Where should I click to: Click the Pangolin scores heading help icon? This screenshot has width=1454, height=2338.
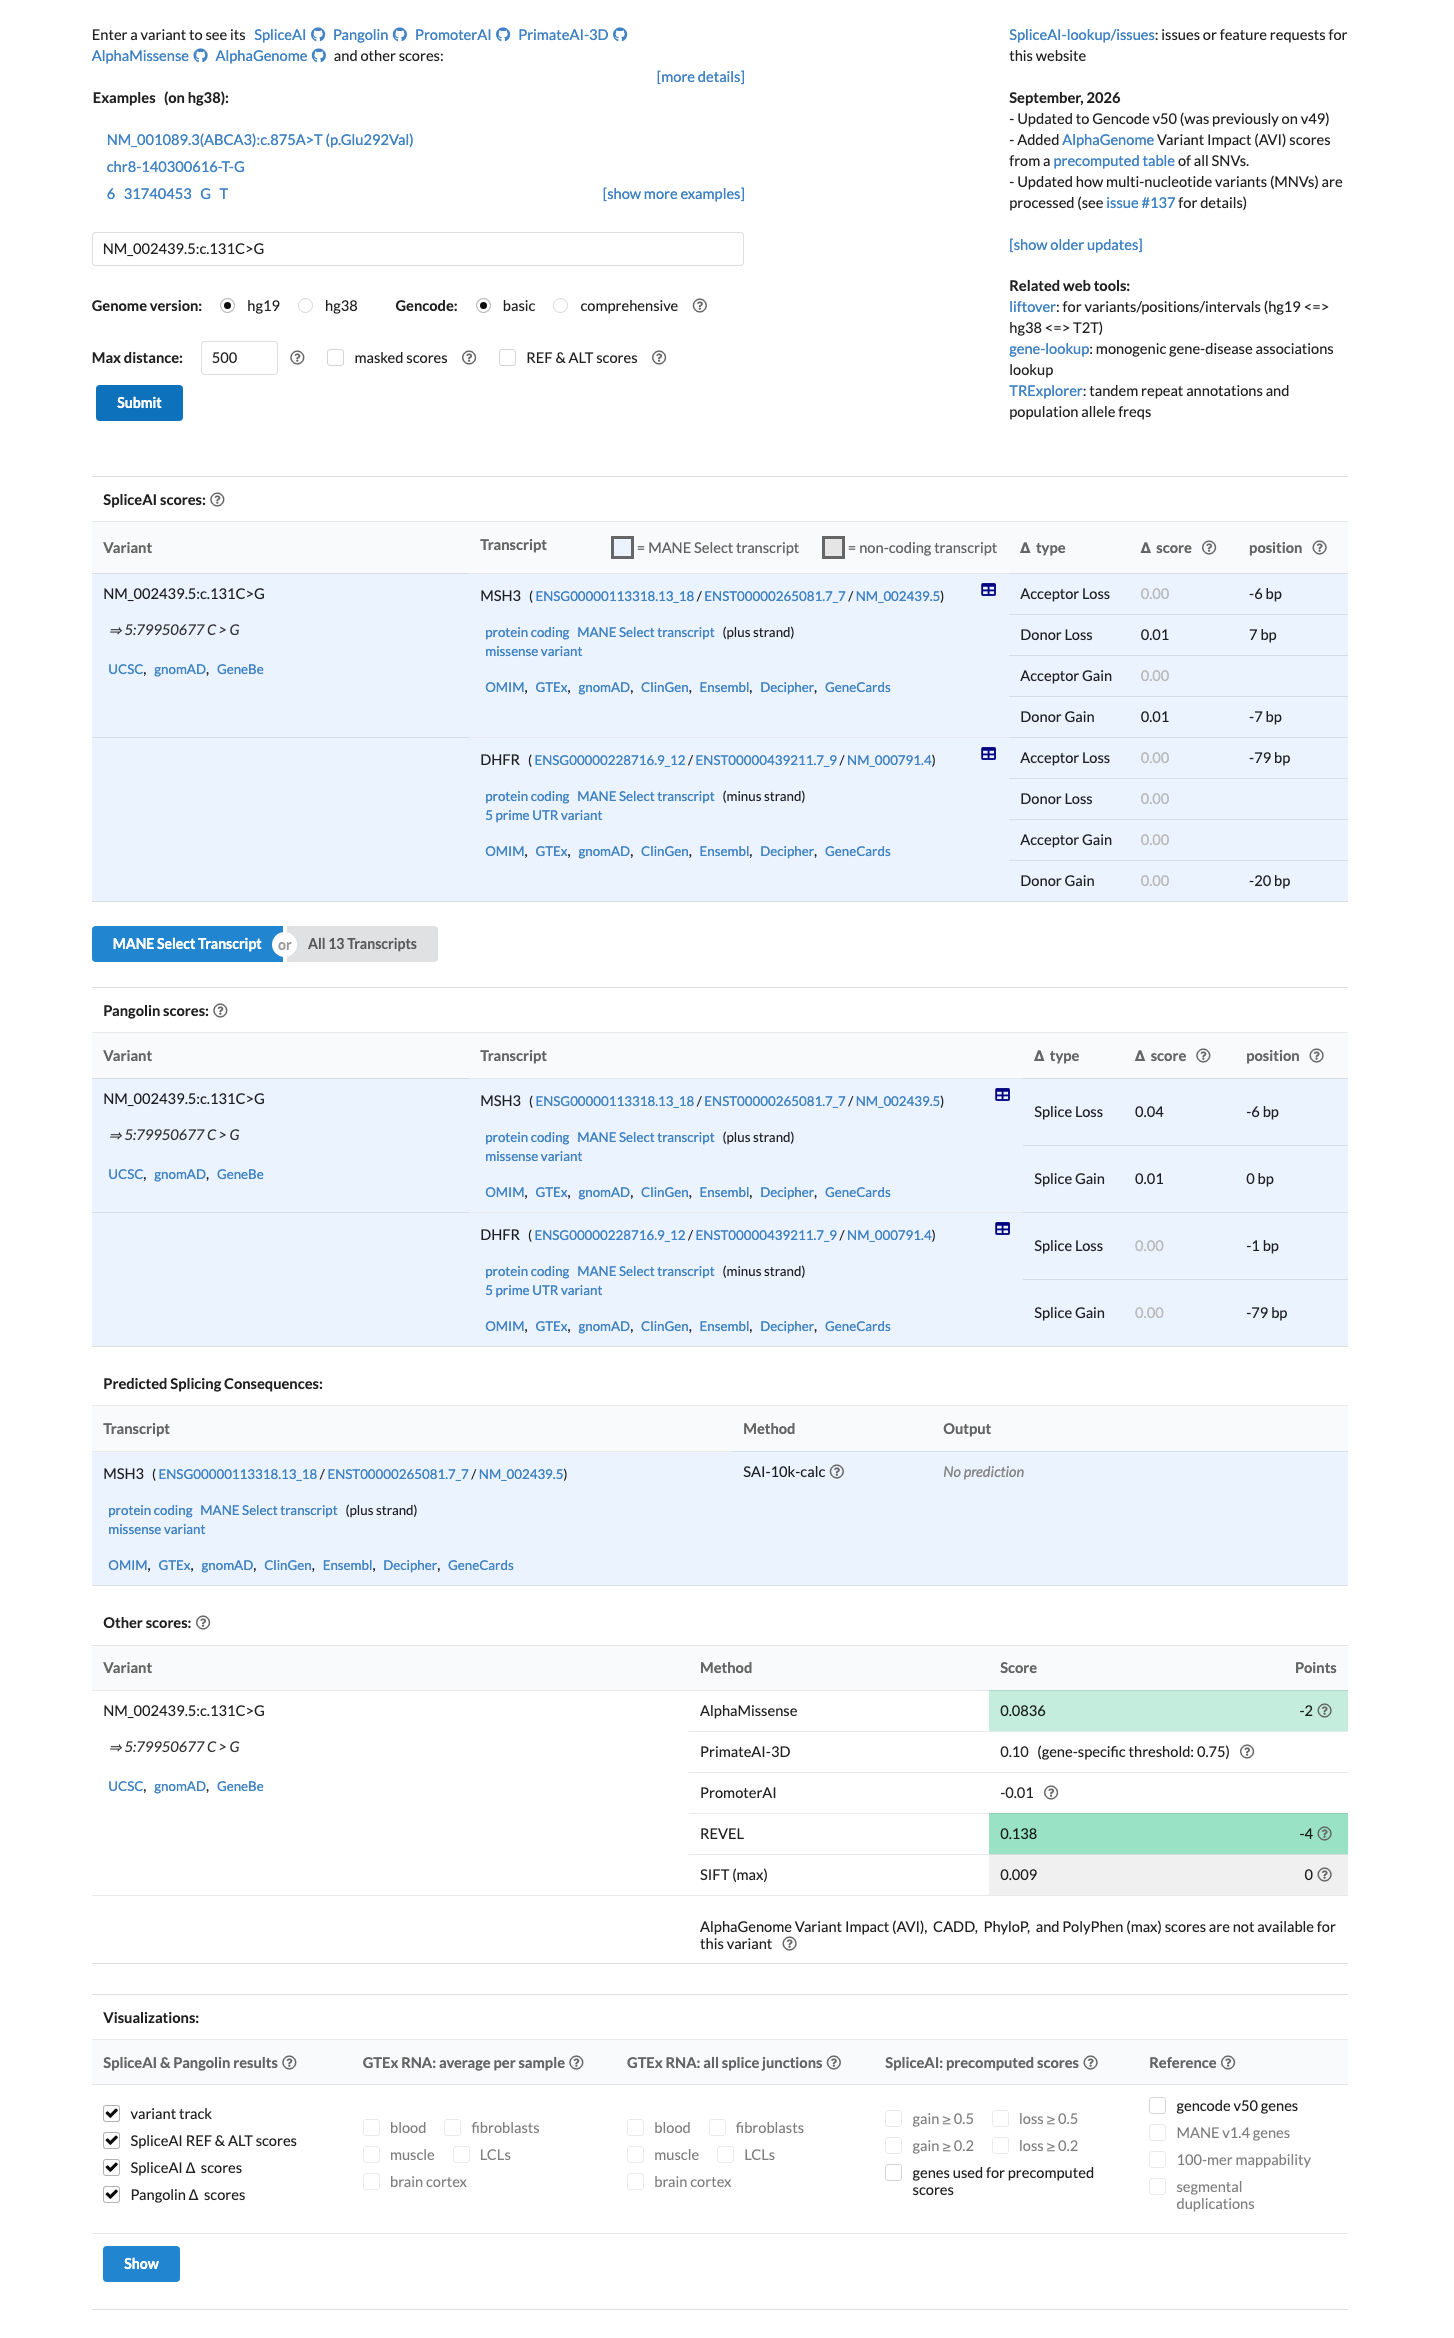221,1011
